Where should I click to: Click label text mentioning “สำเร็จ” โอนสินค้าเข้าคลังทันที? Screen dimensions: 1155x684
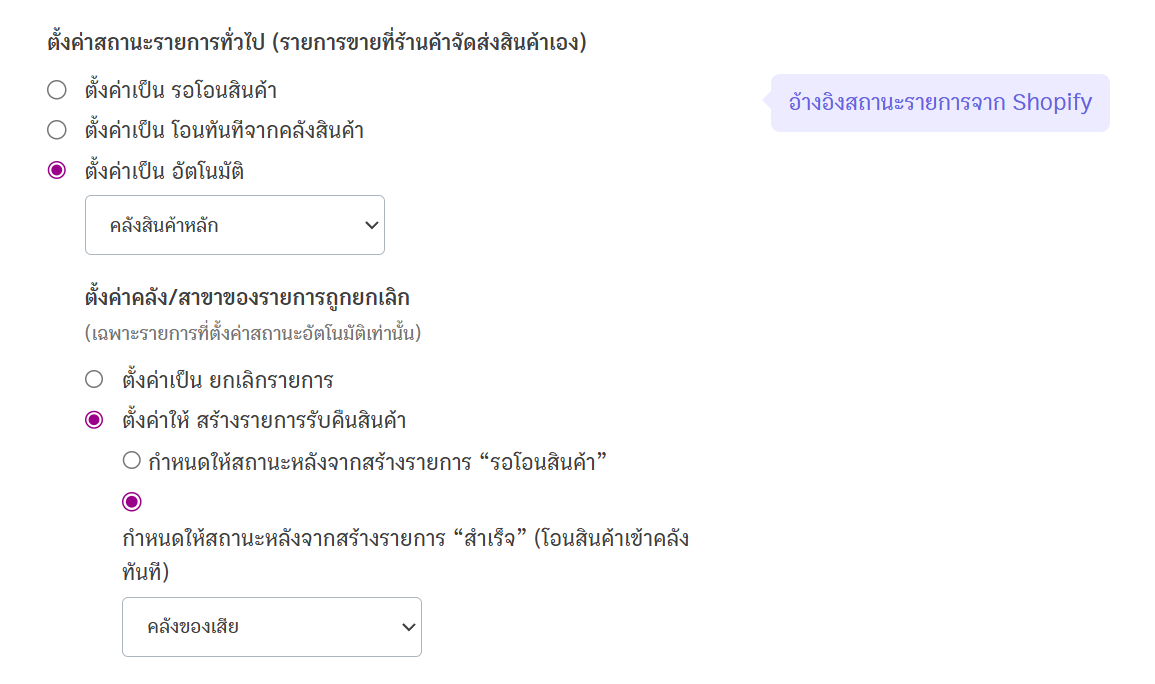[x=405, y=540]
